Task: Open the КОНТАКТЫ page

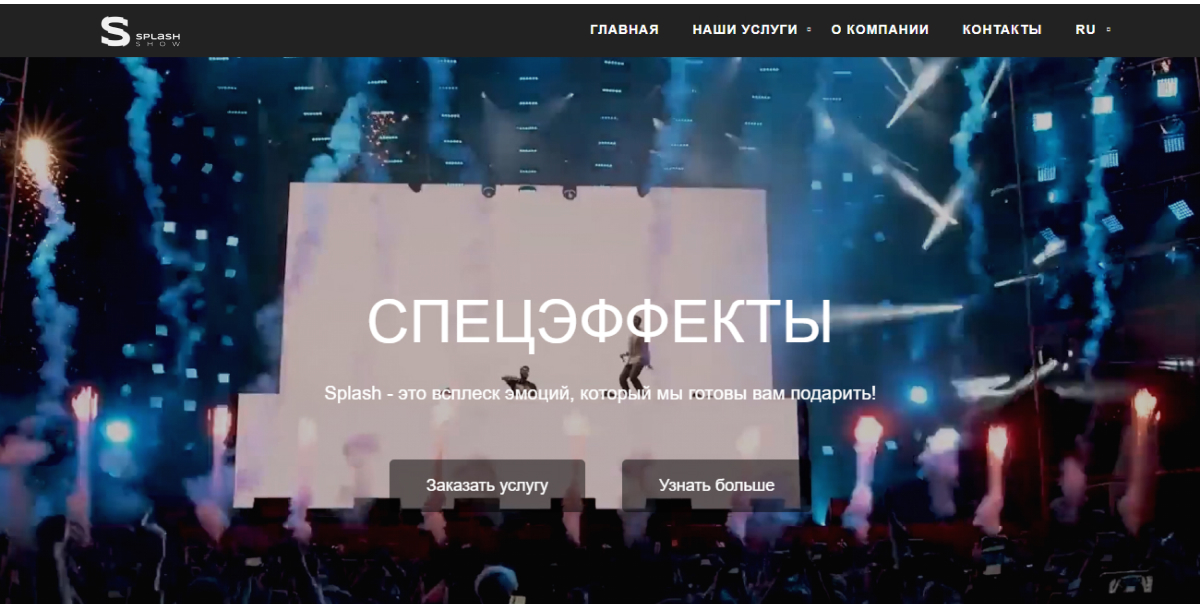Action: point(1002,30)
